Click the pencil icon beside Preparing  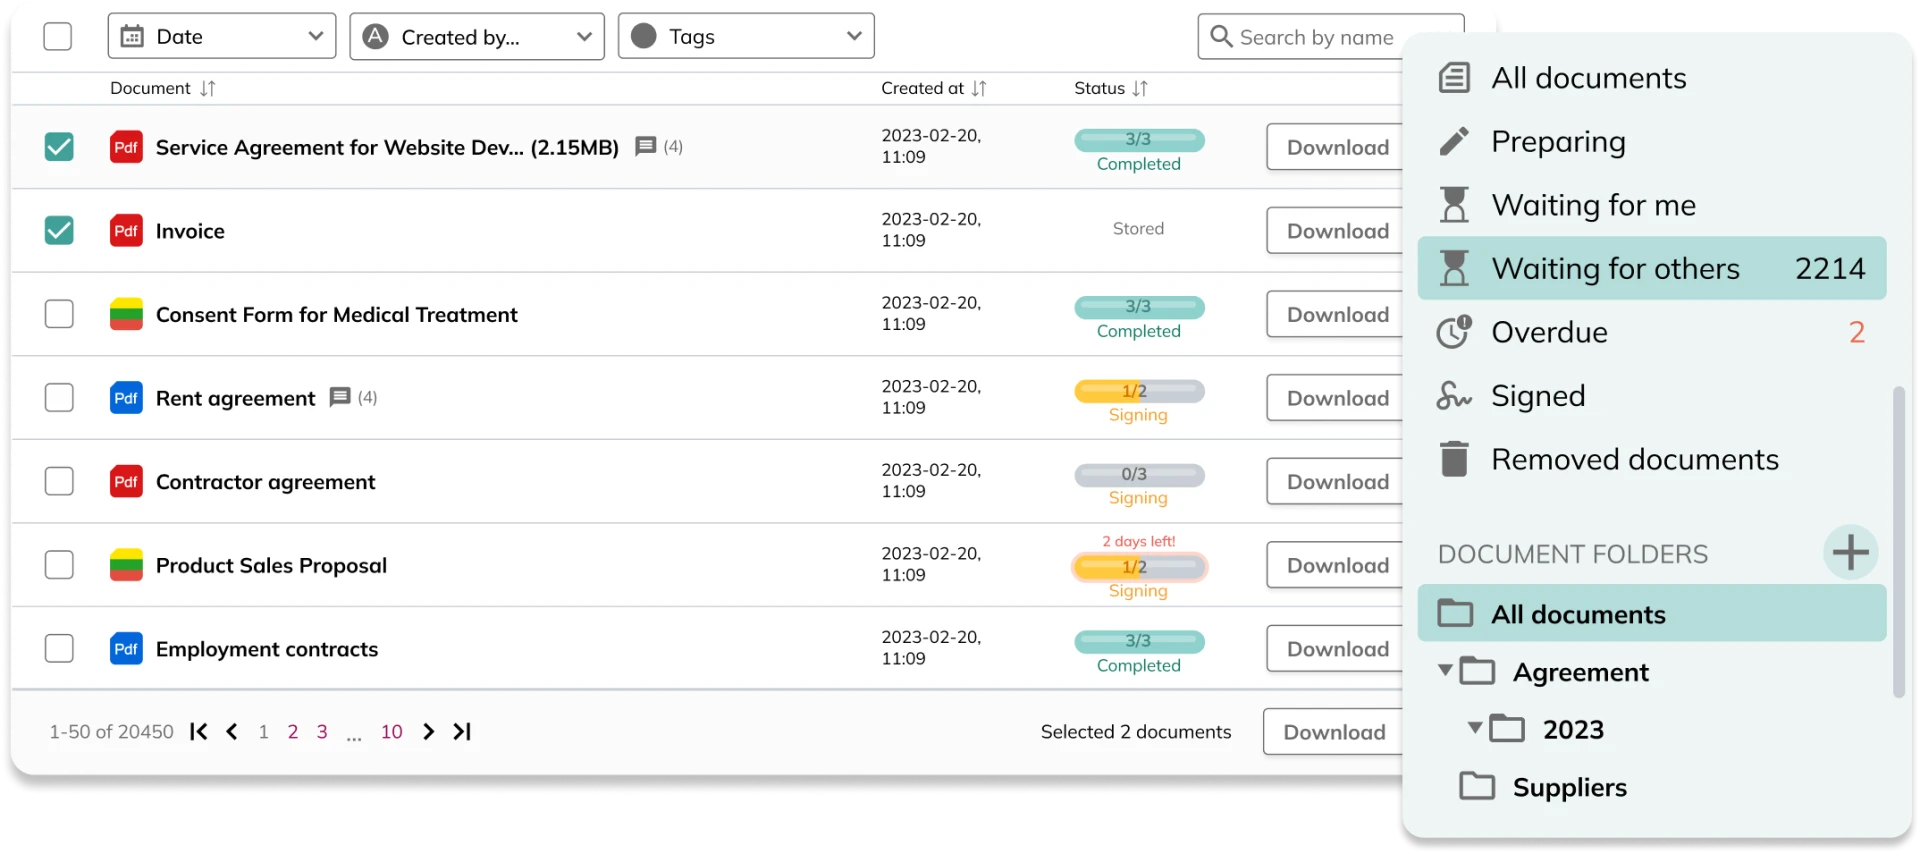(1454, 141)
